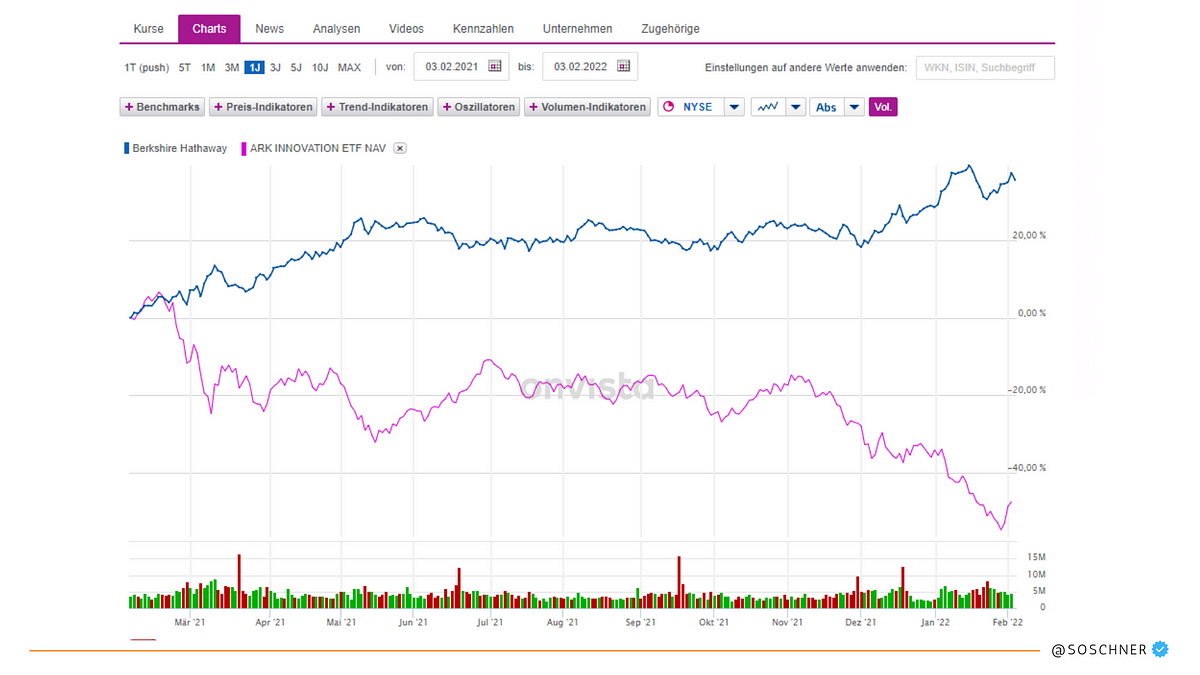Click the 'bis' end date field
Viewport: 1200px width, 675px height.
click(590, 67)
